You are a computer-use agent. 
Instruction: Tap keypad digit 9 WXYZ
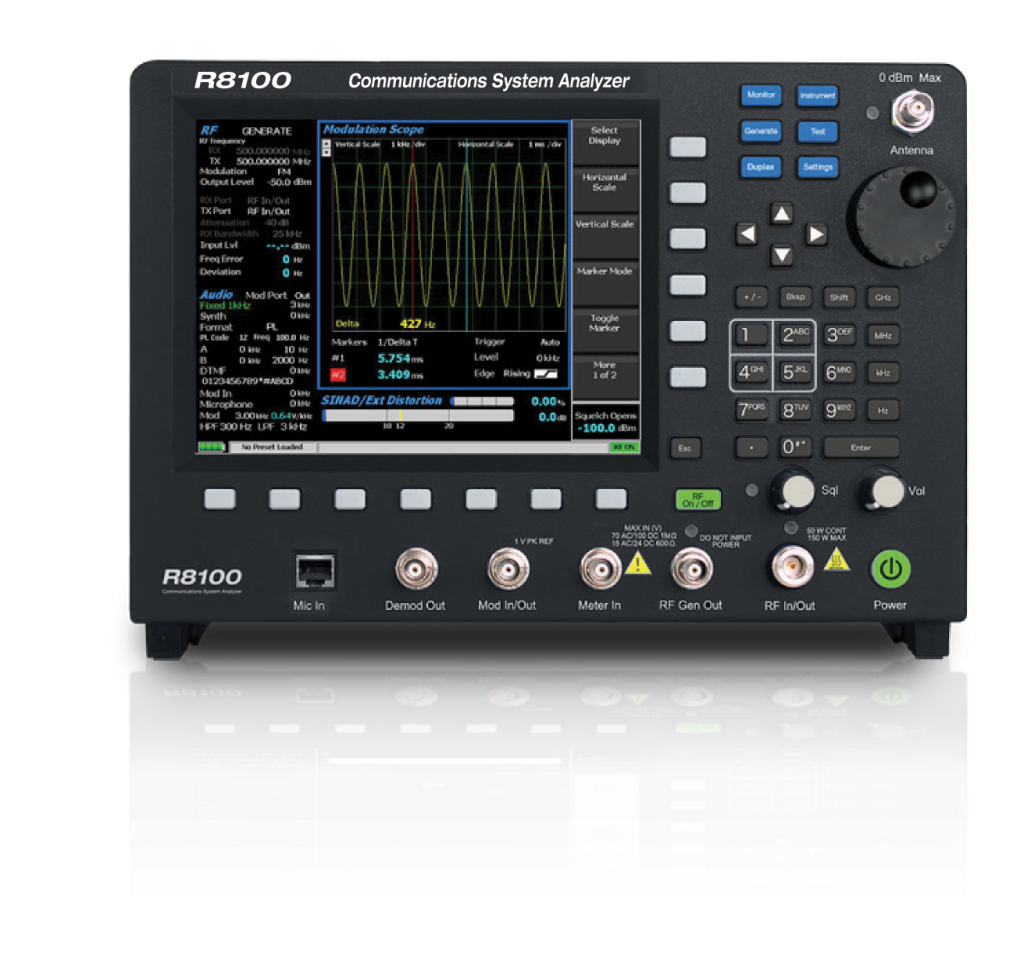(839, 410)
